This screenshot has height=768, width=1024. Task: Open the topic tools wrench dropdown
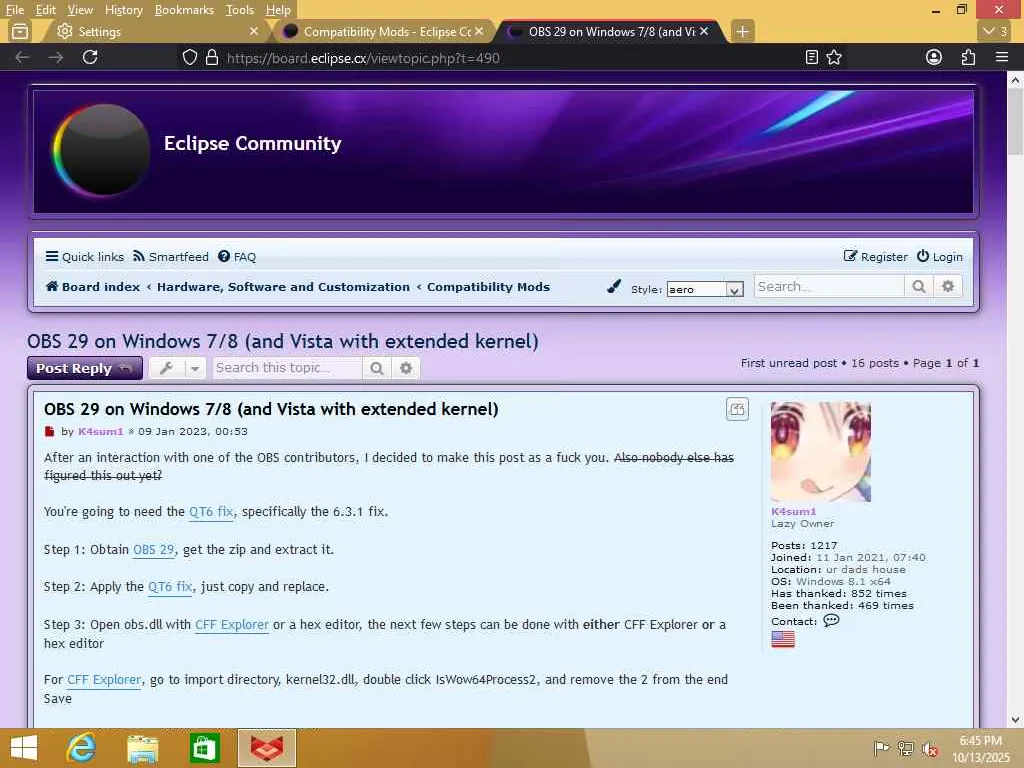coord(177,368)
